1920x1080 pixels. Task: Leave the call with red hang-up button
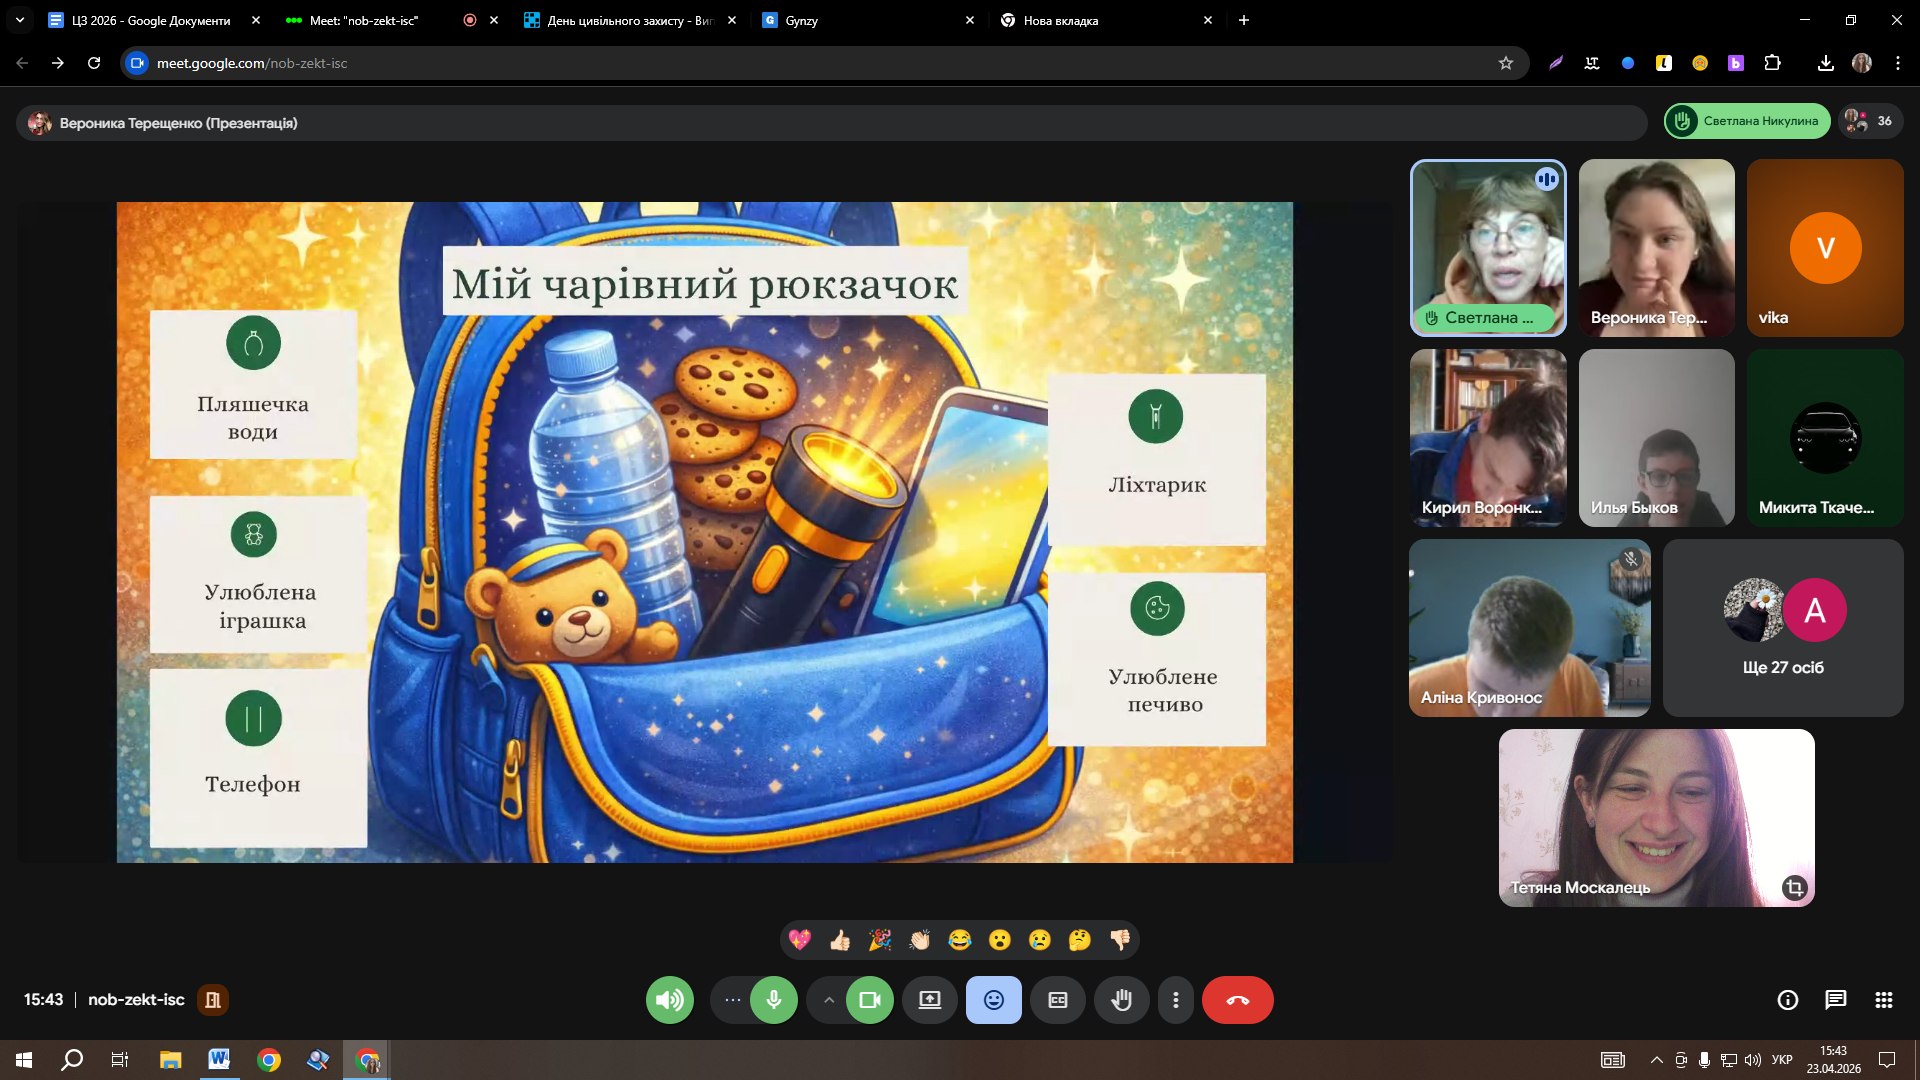coord(1237,1000)
